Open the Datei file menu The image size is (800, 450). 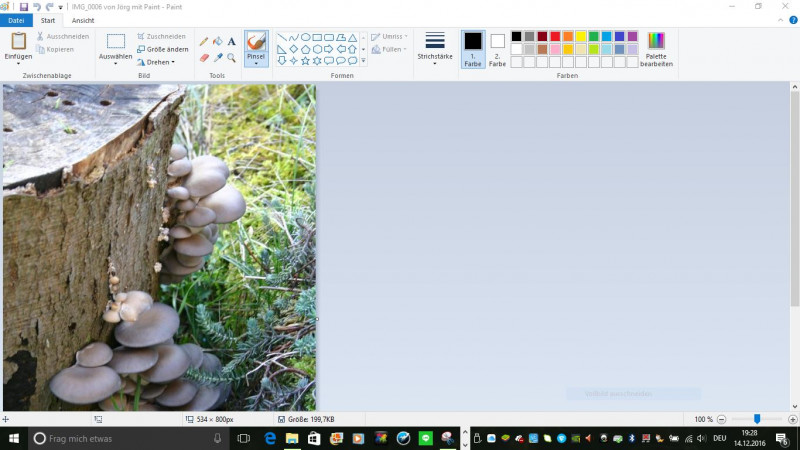click(x=15, y=20)
